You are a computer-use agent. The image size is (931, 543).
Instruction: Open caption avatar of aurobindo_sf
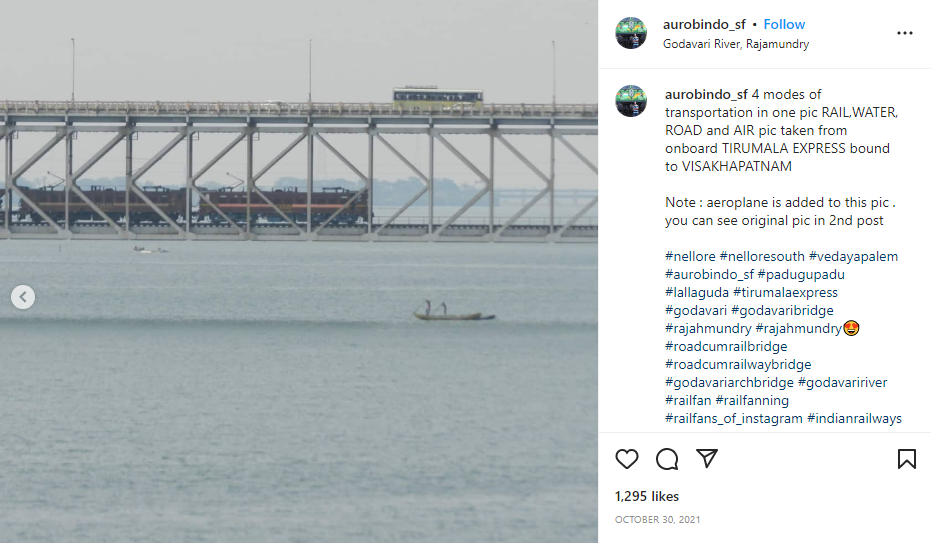pyautogui.click(x=631, y=101)
